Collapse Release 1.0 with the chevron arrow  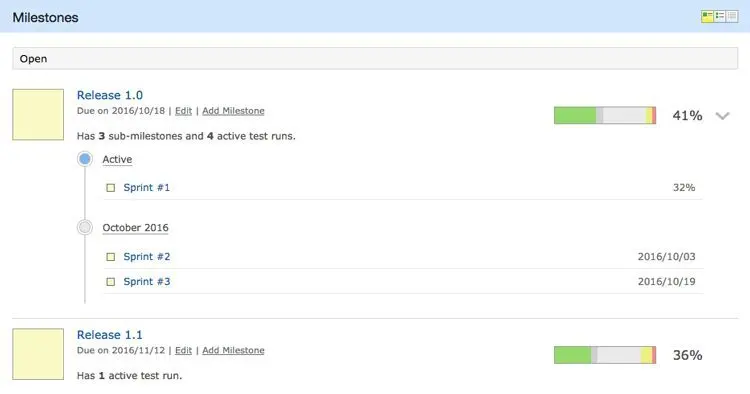[x=722, y=116]
